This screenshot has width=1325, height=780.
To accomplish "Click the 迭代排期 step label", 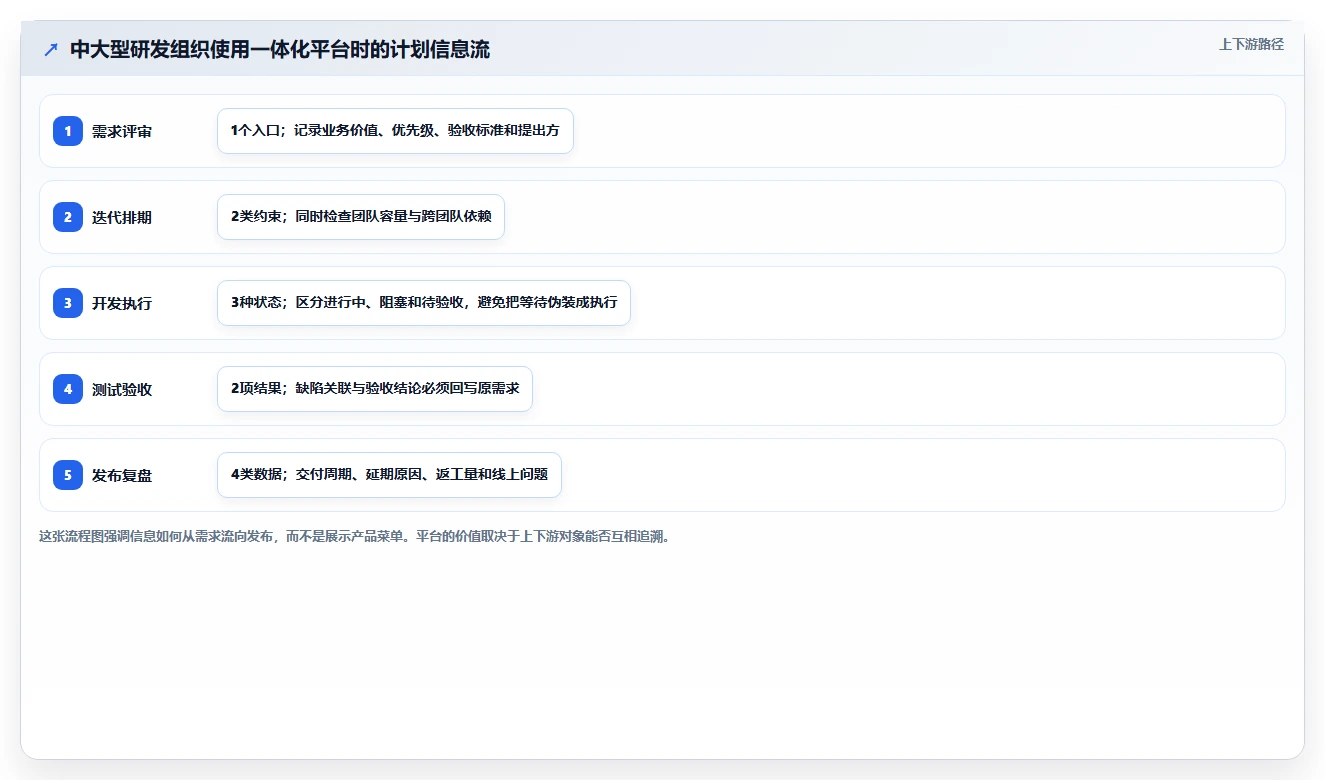I will (122, 218).
